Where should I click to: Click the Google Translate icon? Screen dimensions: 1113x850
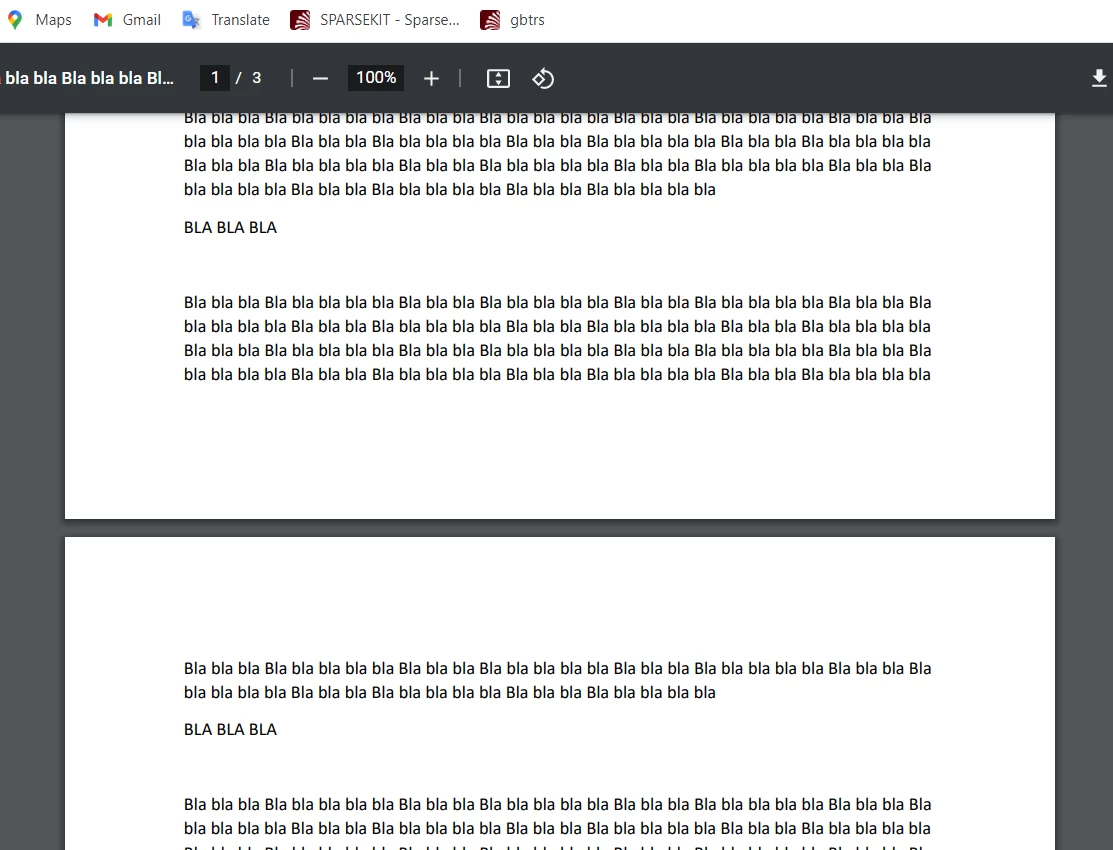[x=191, y=20]
